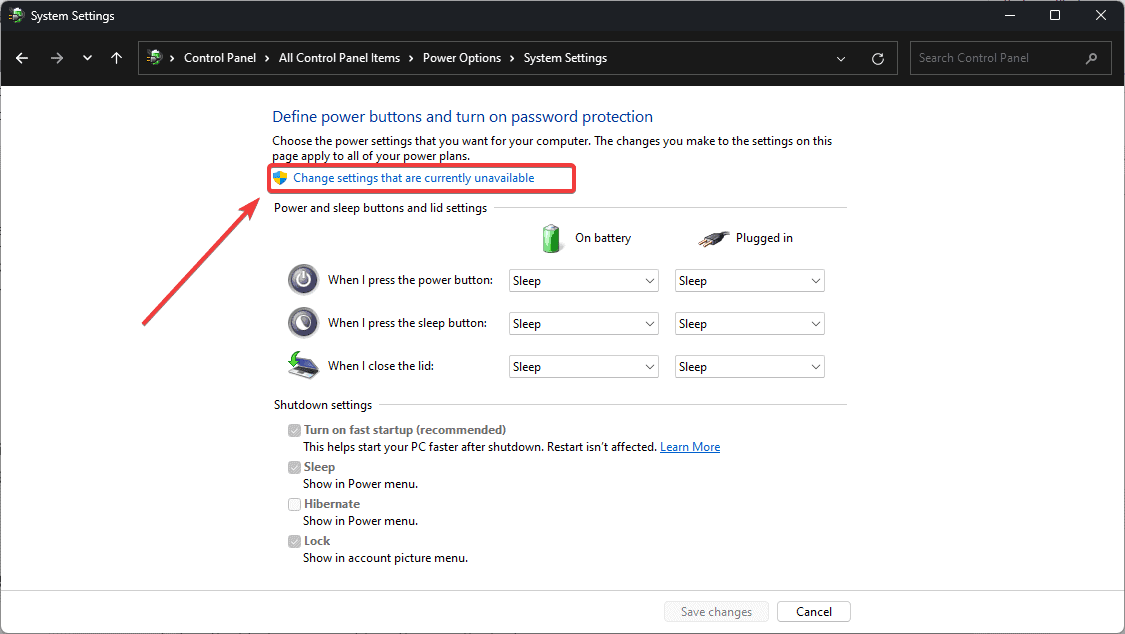The image size is (1125, 634).
Task: Toggle Turn on fast startup checkbox
Action: point(294,430)
